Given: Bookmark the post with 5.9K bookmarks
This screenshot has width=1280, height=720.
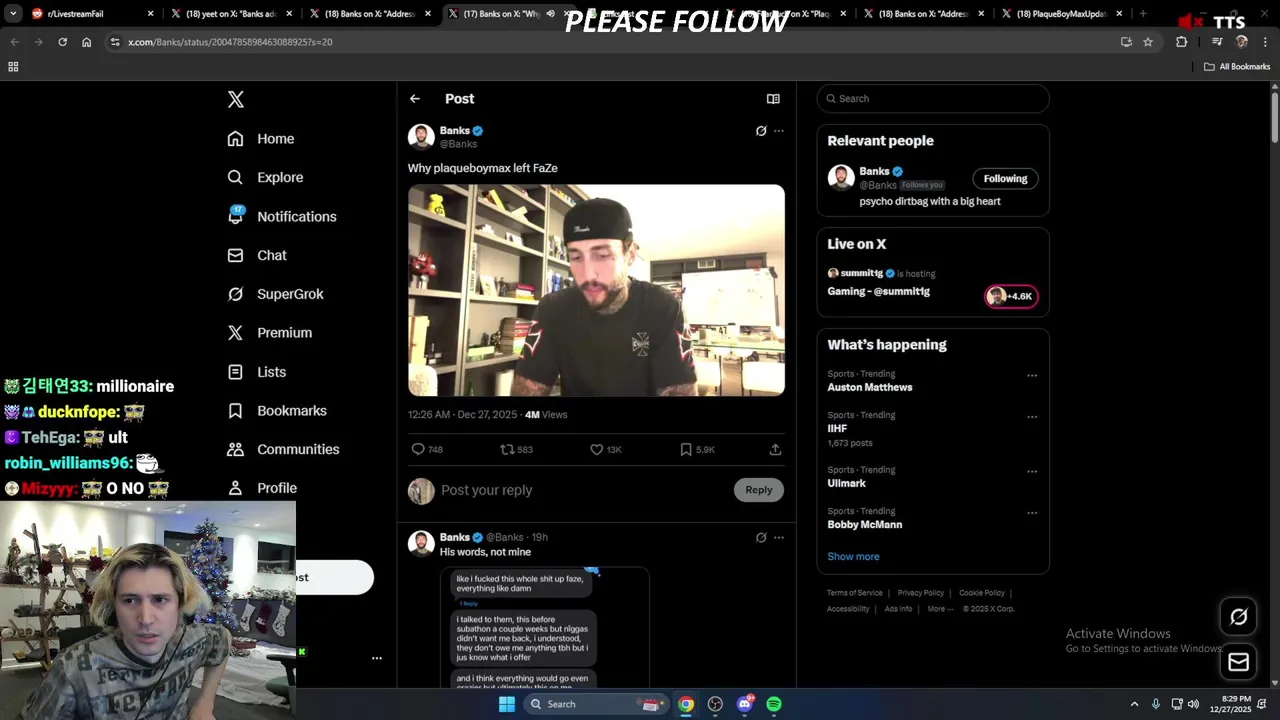Looking at the screenshot, I should [697, 450].
